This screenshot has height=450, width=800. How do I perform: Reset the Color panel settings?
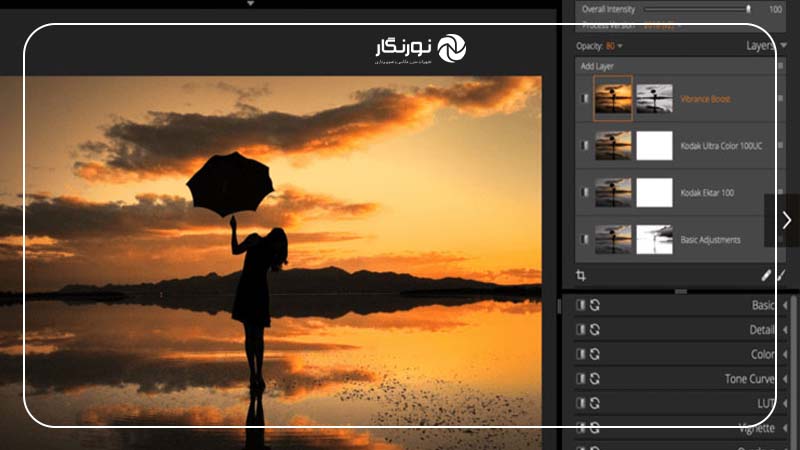click(595, 354)
